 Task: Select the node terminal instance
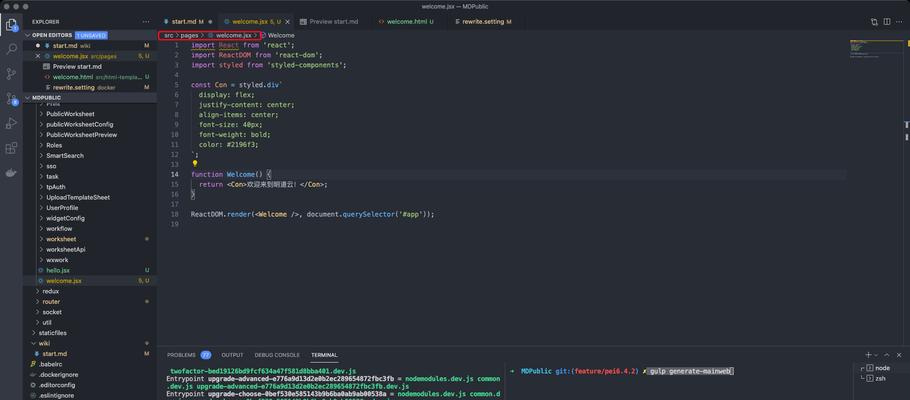(x=882, y=368)
